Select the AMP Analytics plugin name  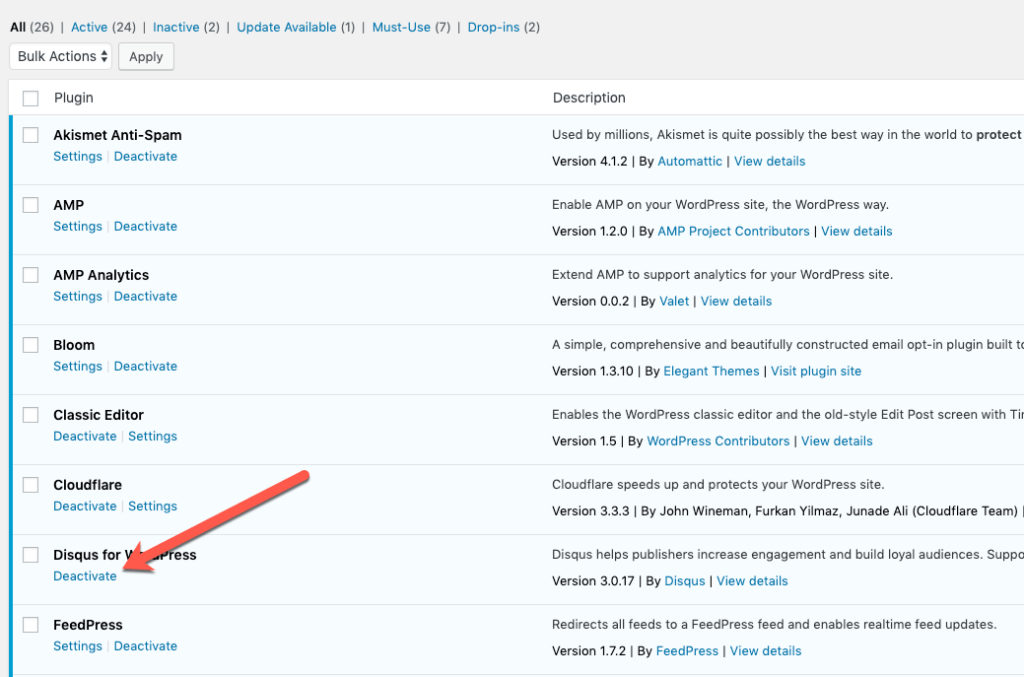(x=101, y=275)
